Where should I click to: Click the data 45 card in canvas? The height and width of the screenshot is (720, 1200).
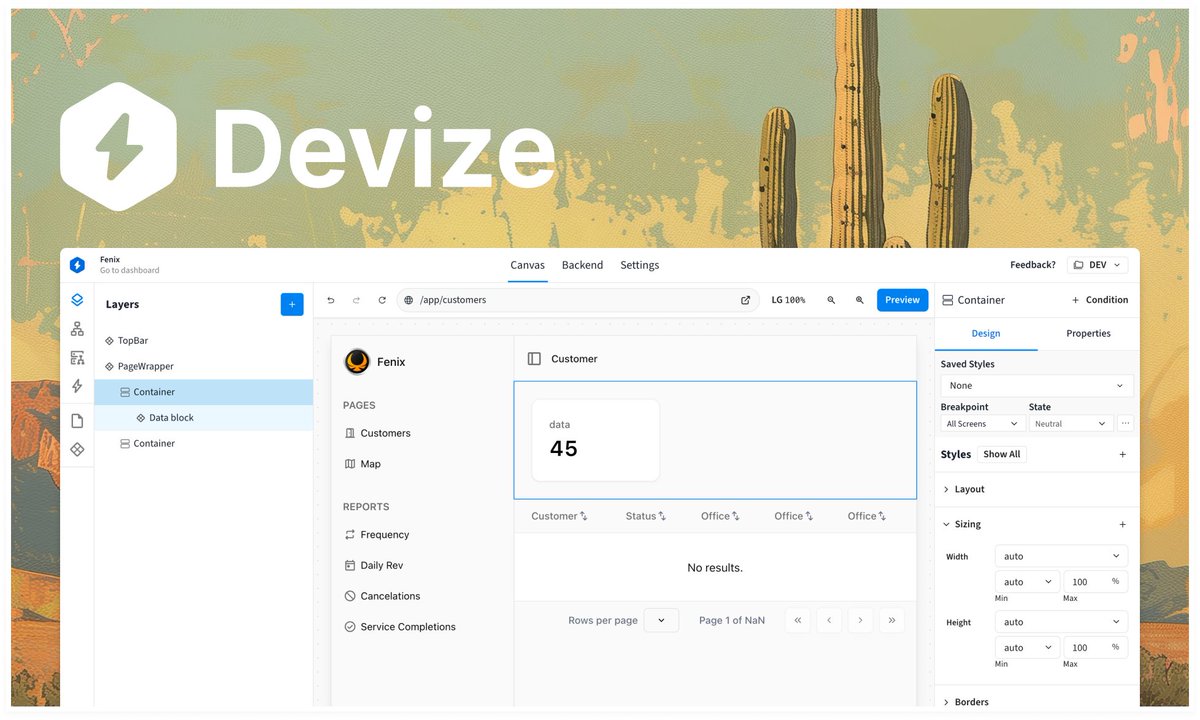[x=595, y=440]
